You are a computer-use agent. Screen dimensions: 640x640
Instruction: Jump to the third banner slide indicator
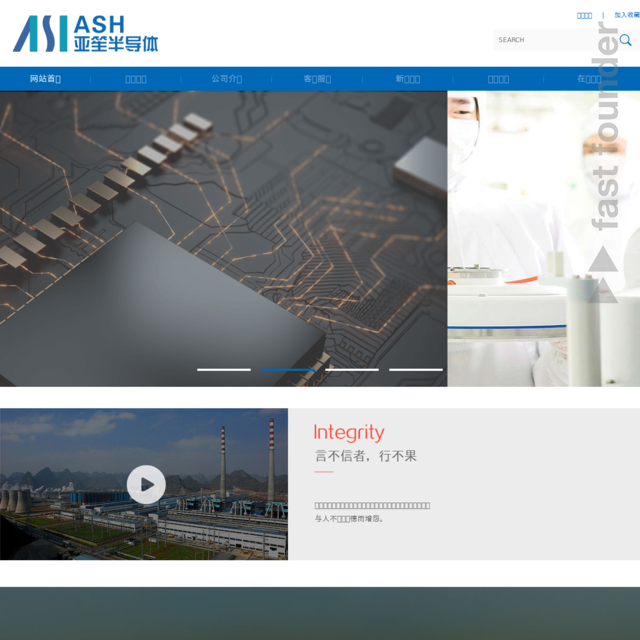(x=352, y=369)
